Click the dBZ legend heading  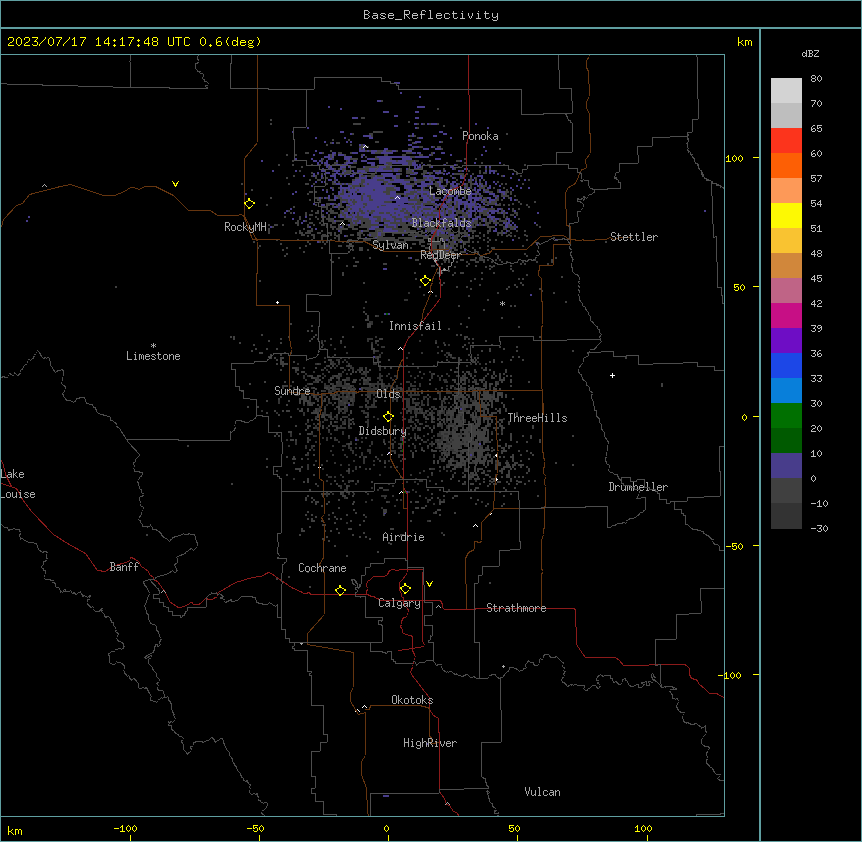[x=810, y=53]
